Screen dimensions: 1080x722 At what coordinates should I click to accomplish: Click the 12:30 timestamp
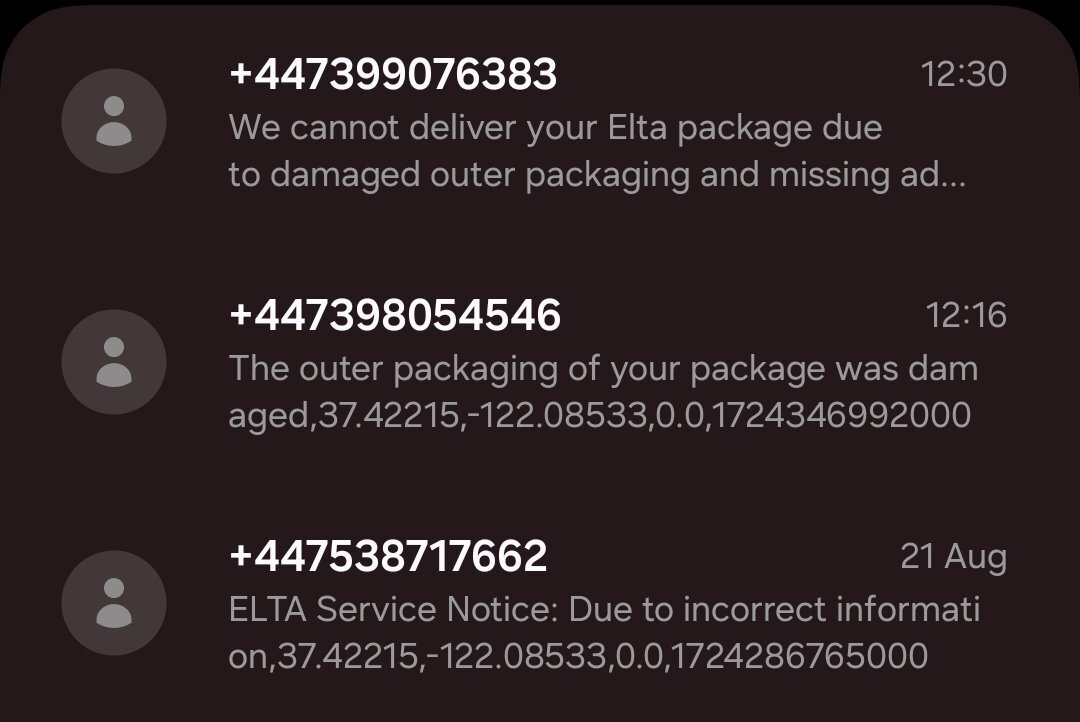[964, 74]
